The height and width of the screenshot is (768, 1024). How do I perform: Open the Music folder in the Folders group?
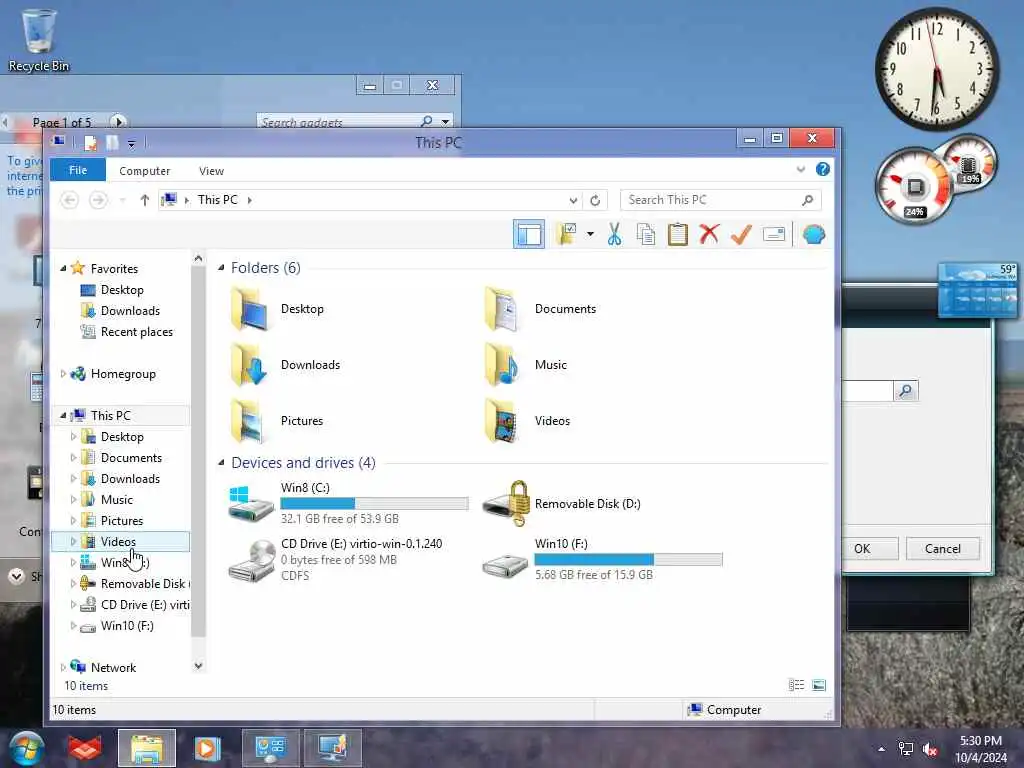click(526, 365)
